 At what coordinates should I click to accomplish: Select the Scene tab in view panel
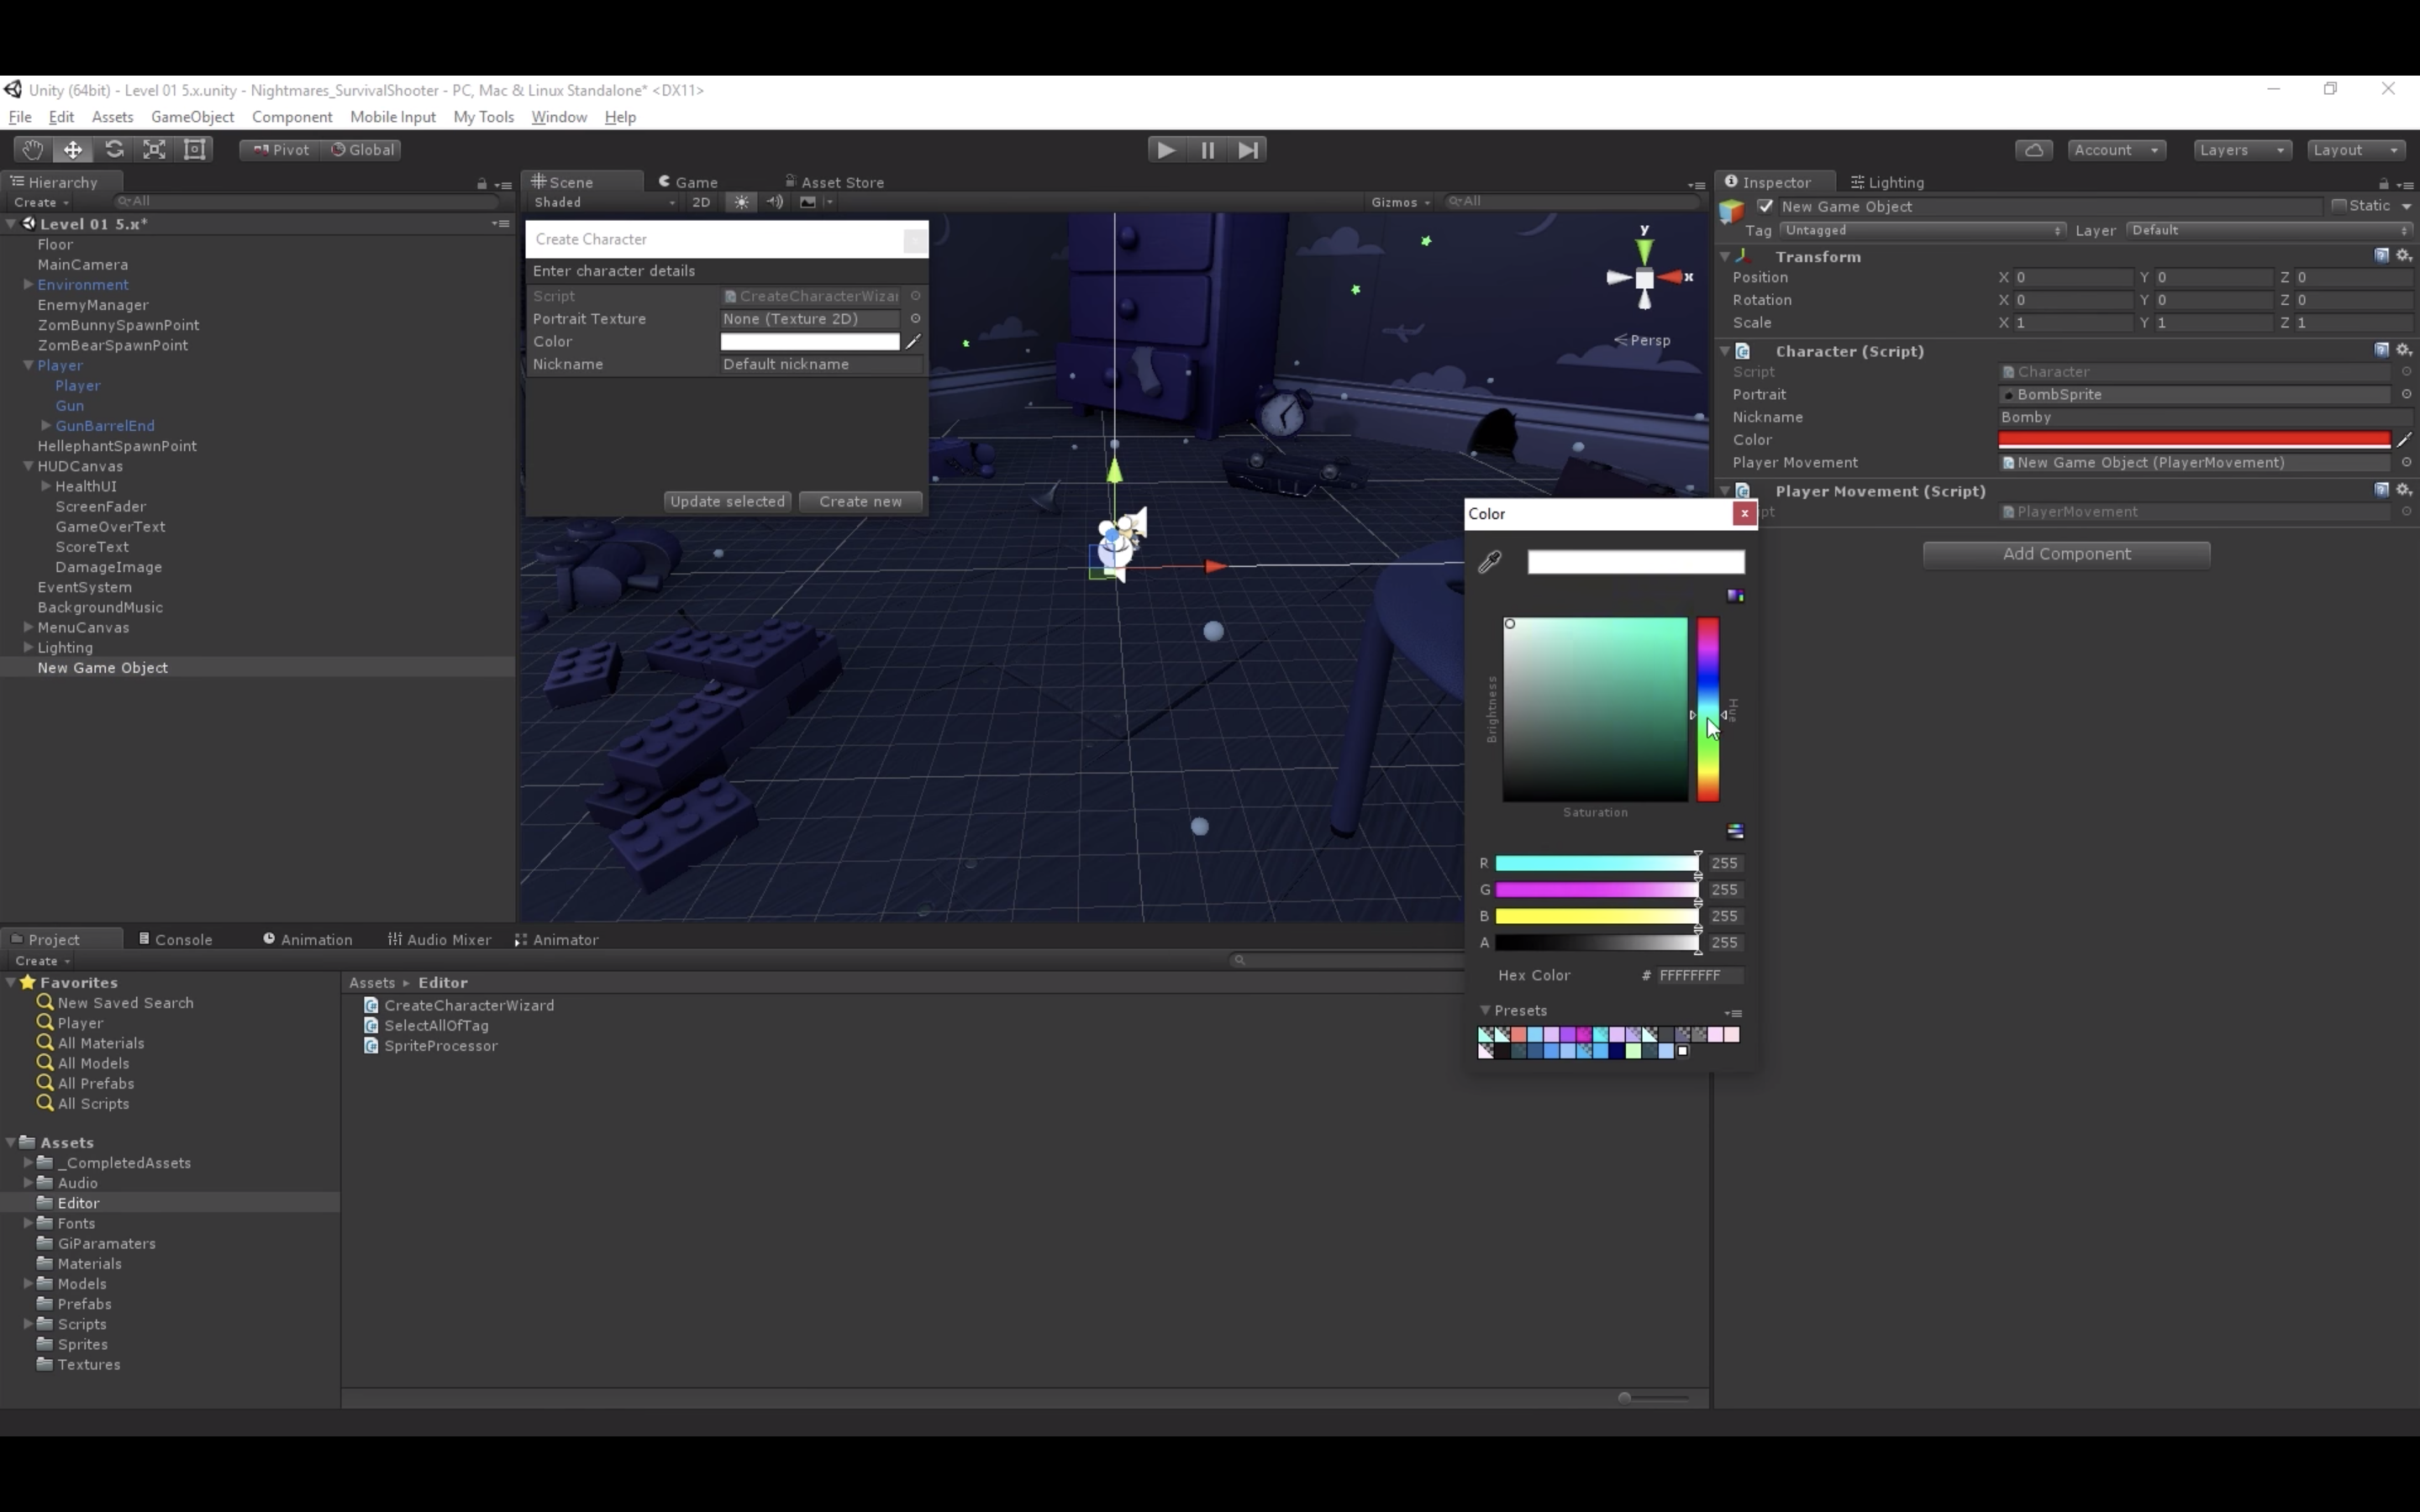pos(571,181)
